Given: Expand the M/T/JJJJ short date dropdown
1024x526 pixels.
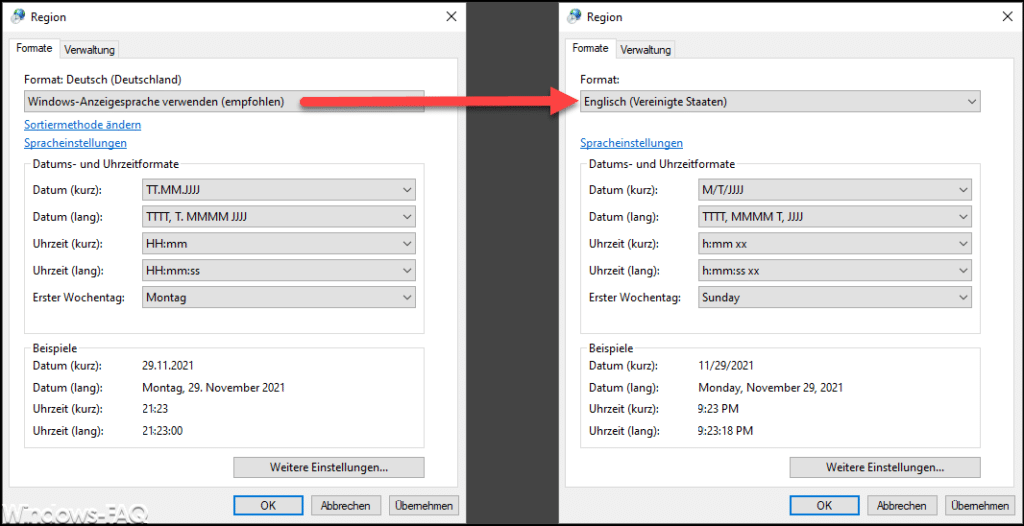Looking at the screenshot, I should click(835, 190).
